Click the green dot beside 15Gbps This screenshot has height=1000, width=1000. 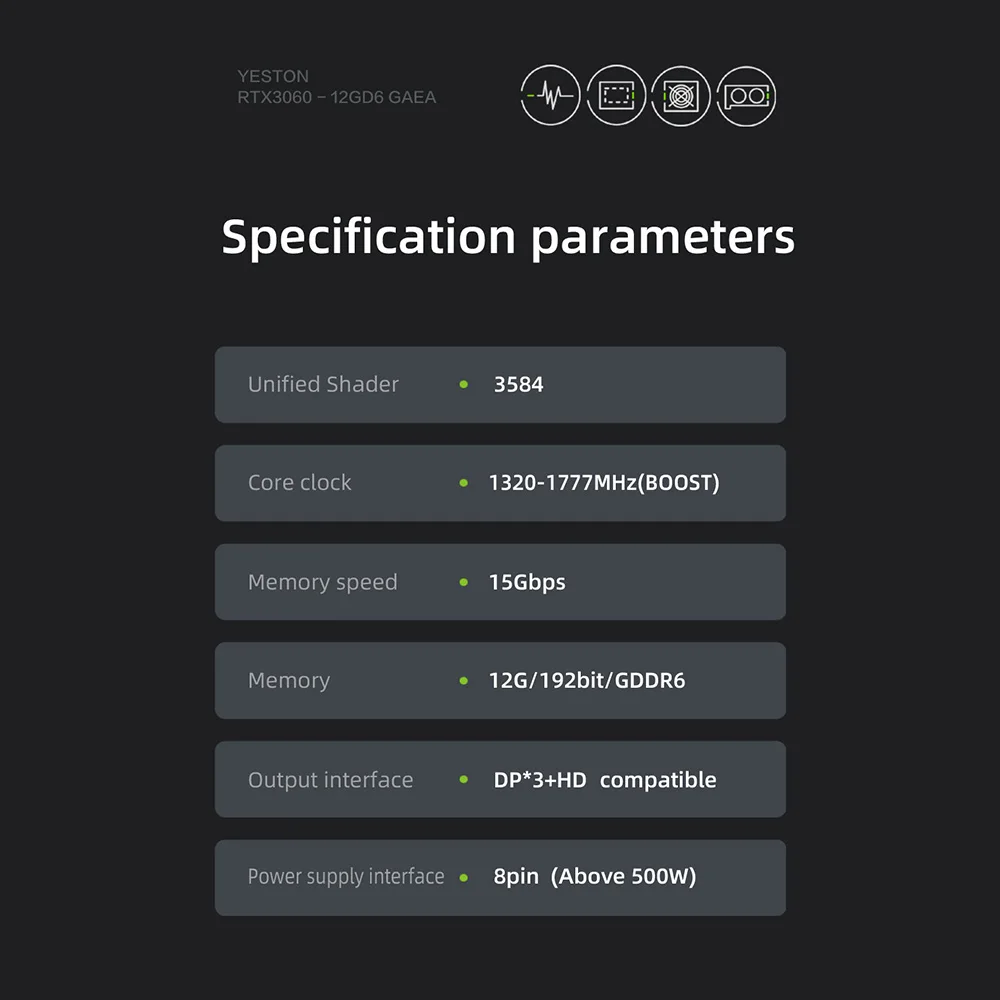pos(463,582)
